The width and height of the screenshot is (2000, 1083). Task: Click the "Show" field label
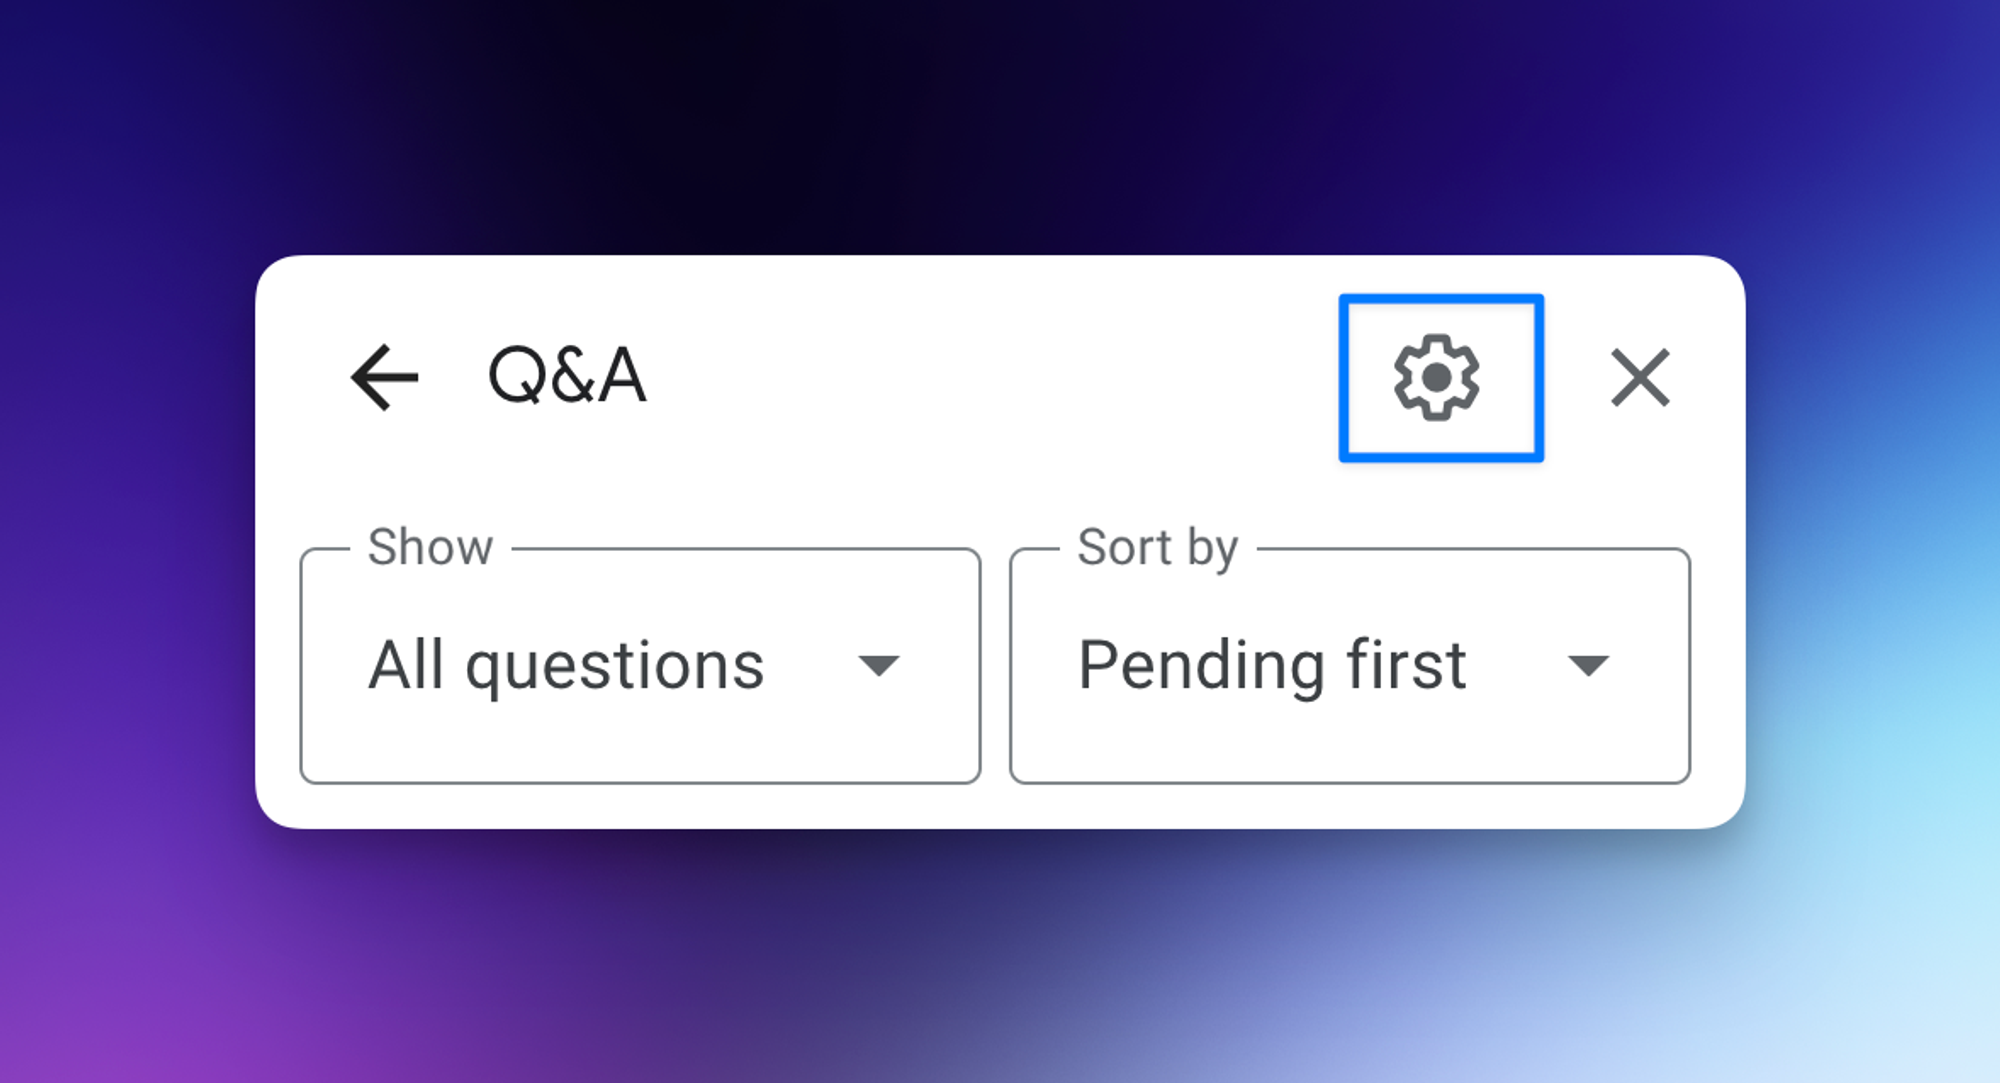point(430,547)
